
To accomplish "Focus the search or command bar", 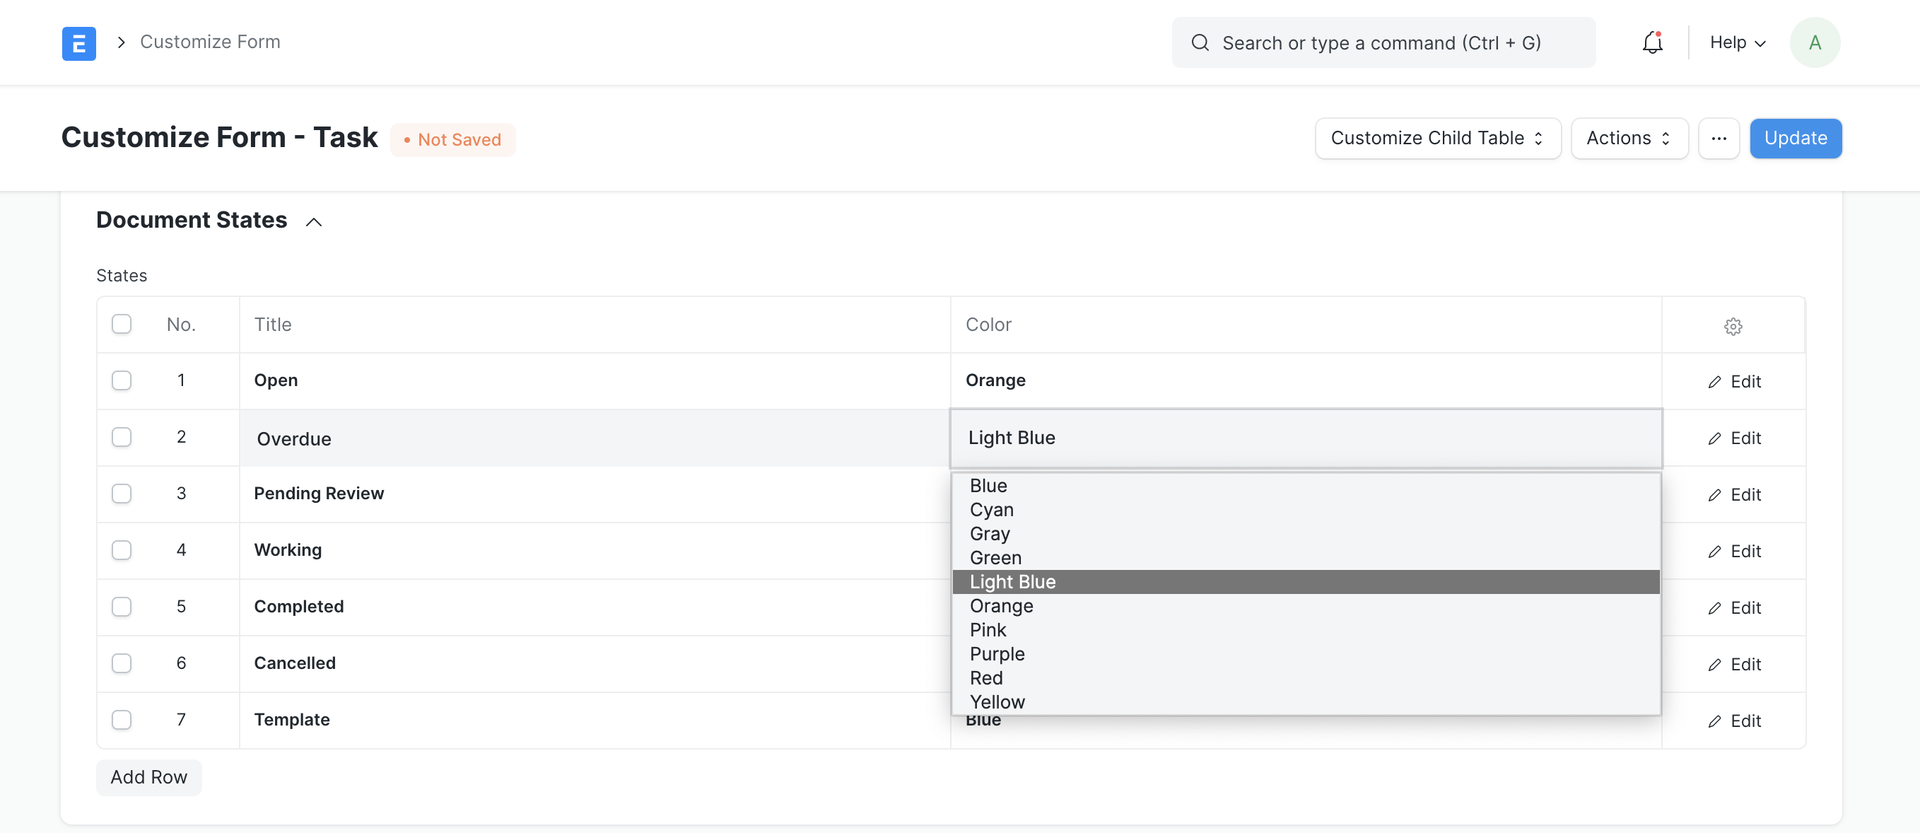I will (1383, 43).
